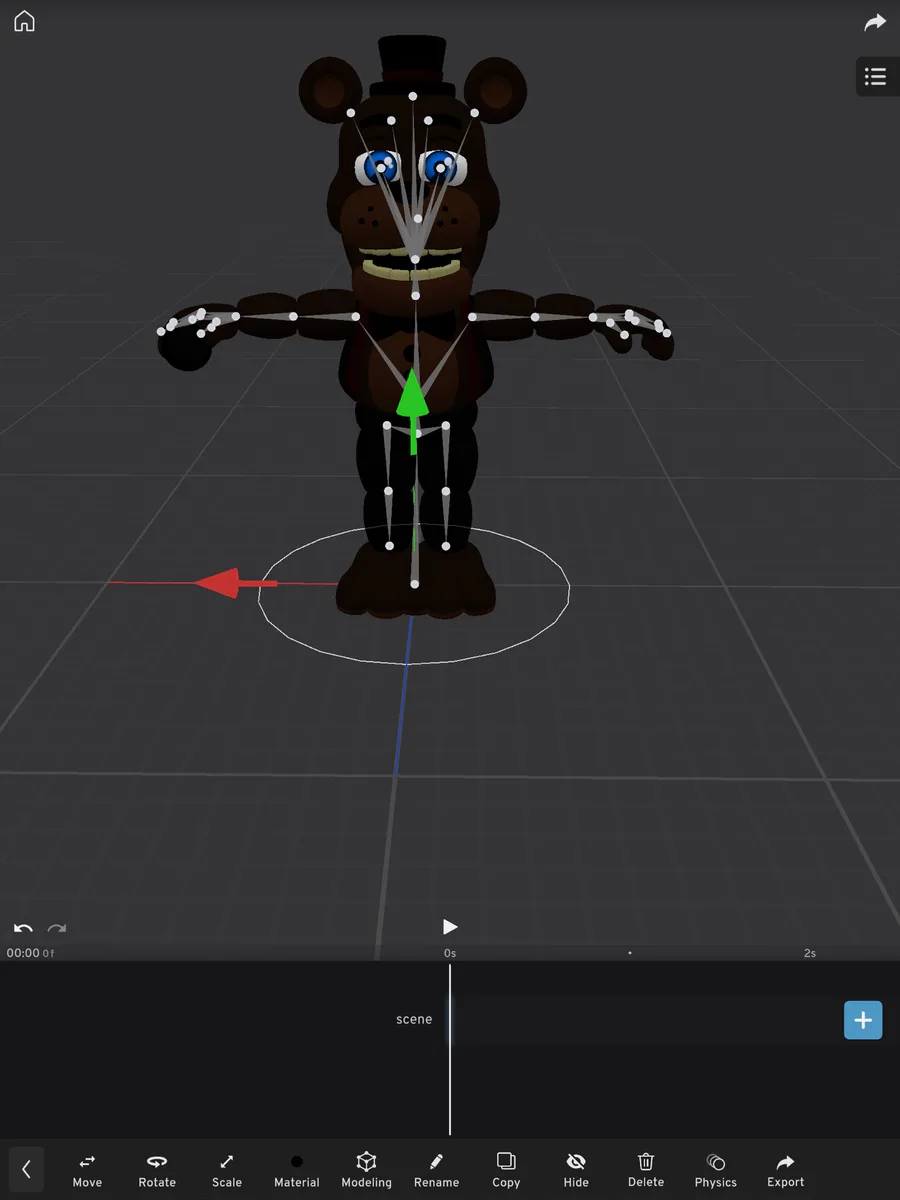The image size is (900, 1200).
Task: Collapse the bottom toolbar with back chevron
Action: [x=26, y=1168]
